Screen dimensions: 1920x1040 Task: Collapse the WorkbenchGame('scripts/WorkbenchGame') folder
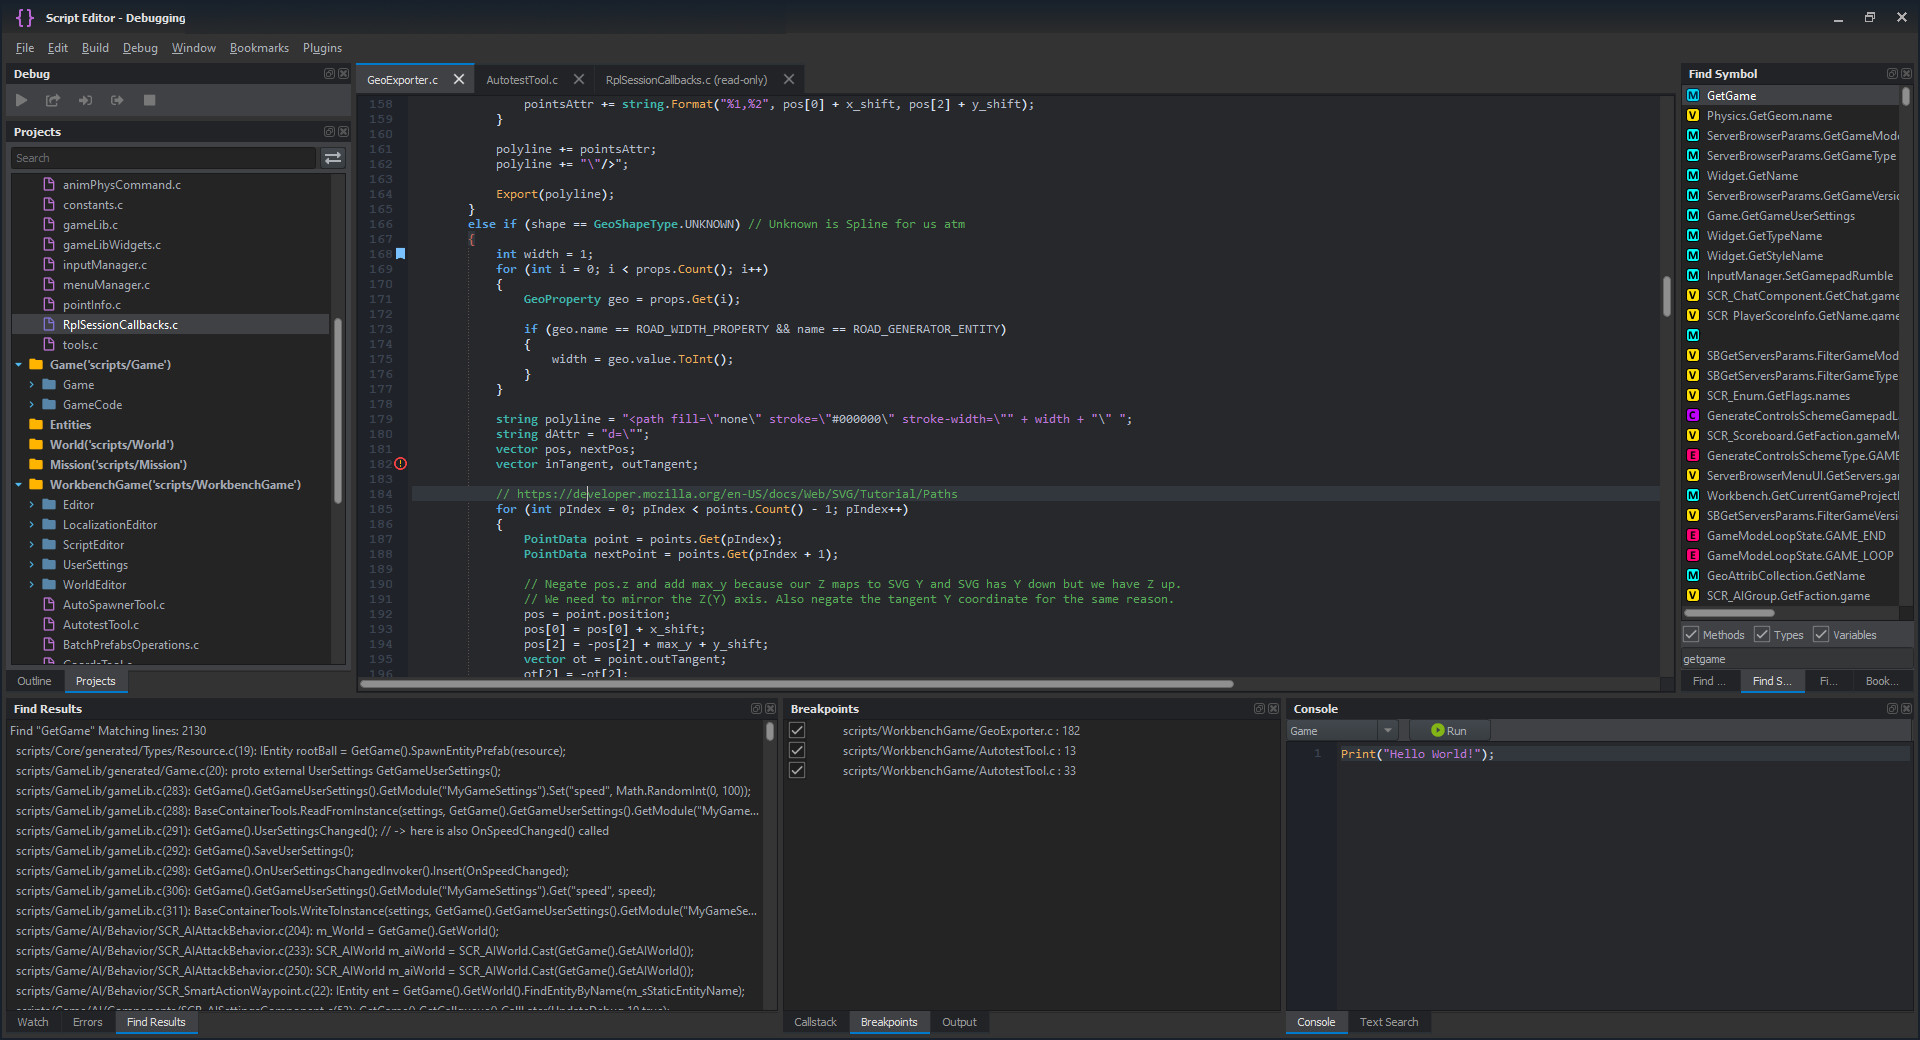pos(18,484)
